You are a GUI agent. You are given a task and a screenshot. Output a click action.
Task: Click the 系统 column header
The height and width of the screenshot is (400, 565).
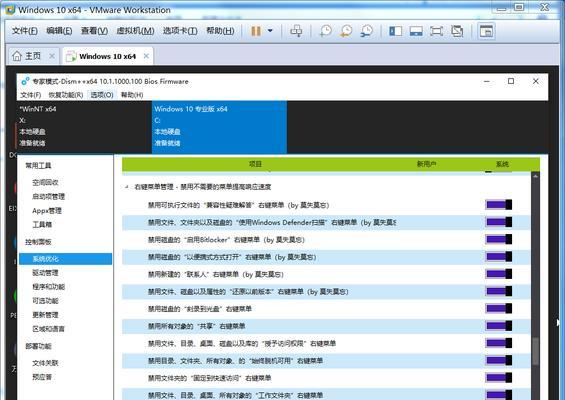pos(502,164)
